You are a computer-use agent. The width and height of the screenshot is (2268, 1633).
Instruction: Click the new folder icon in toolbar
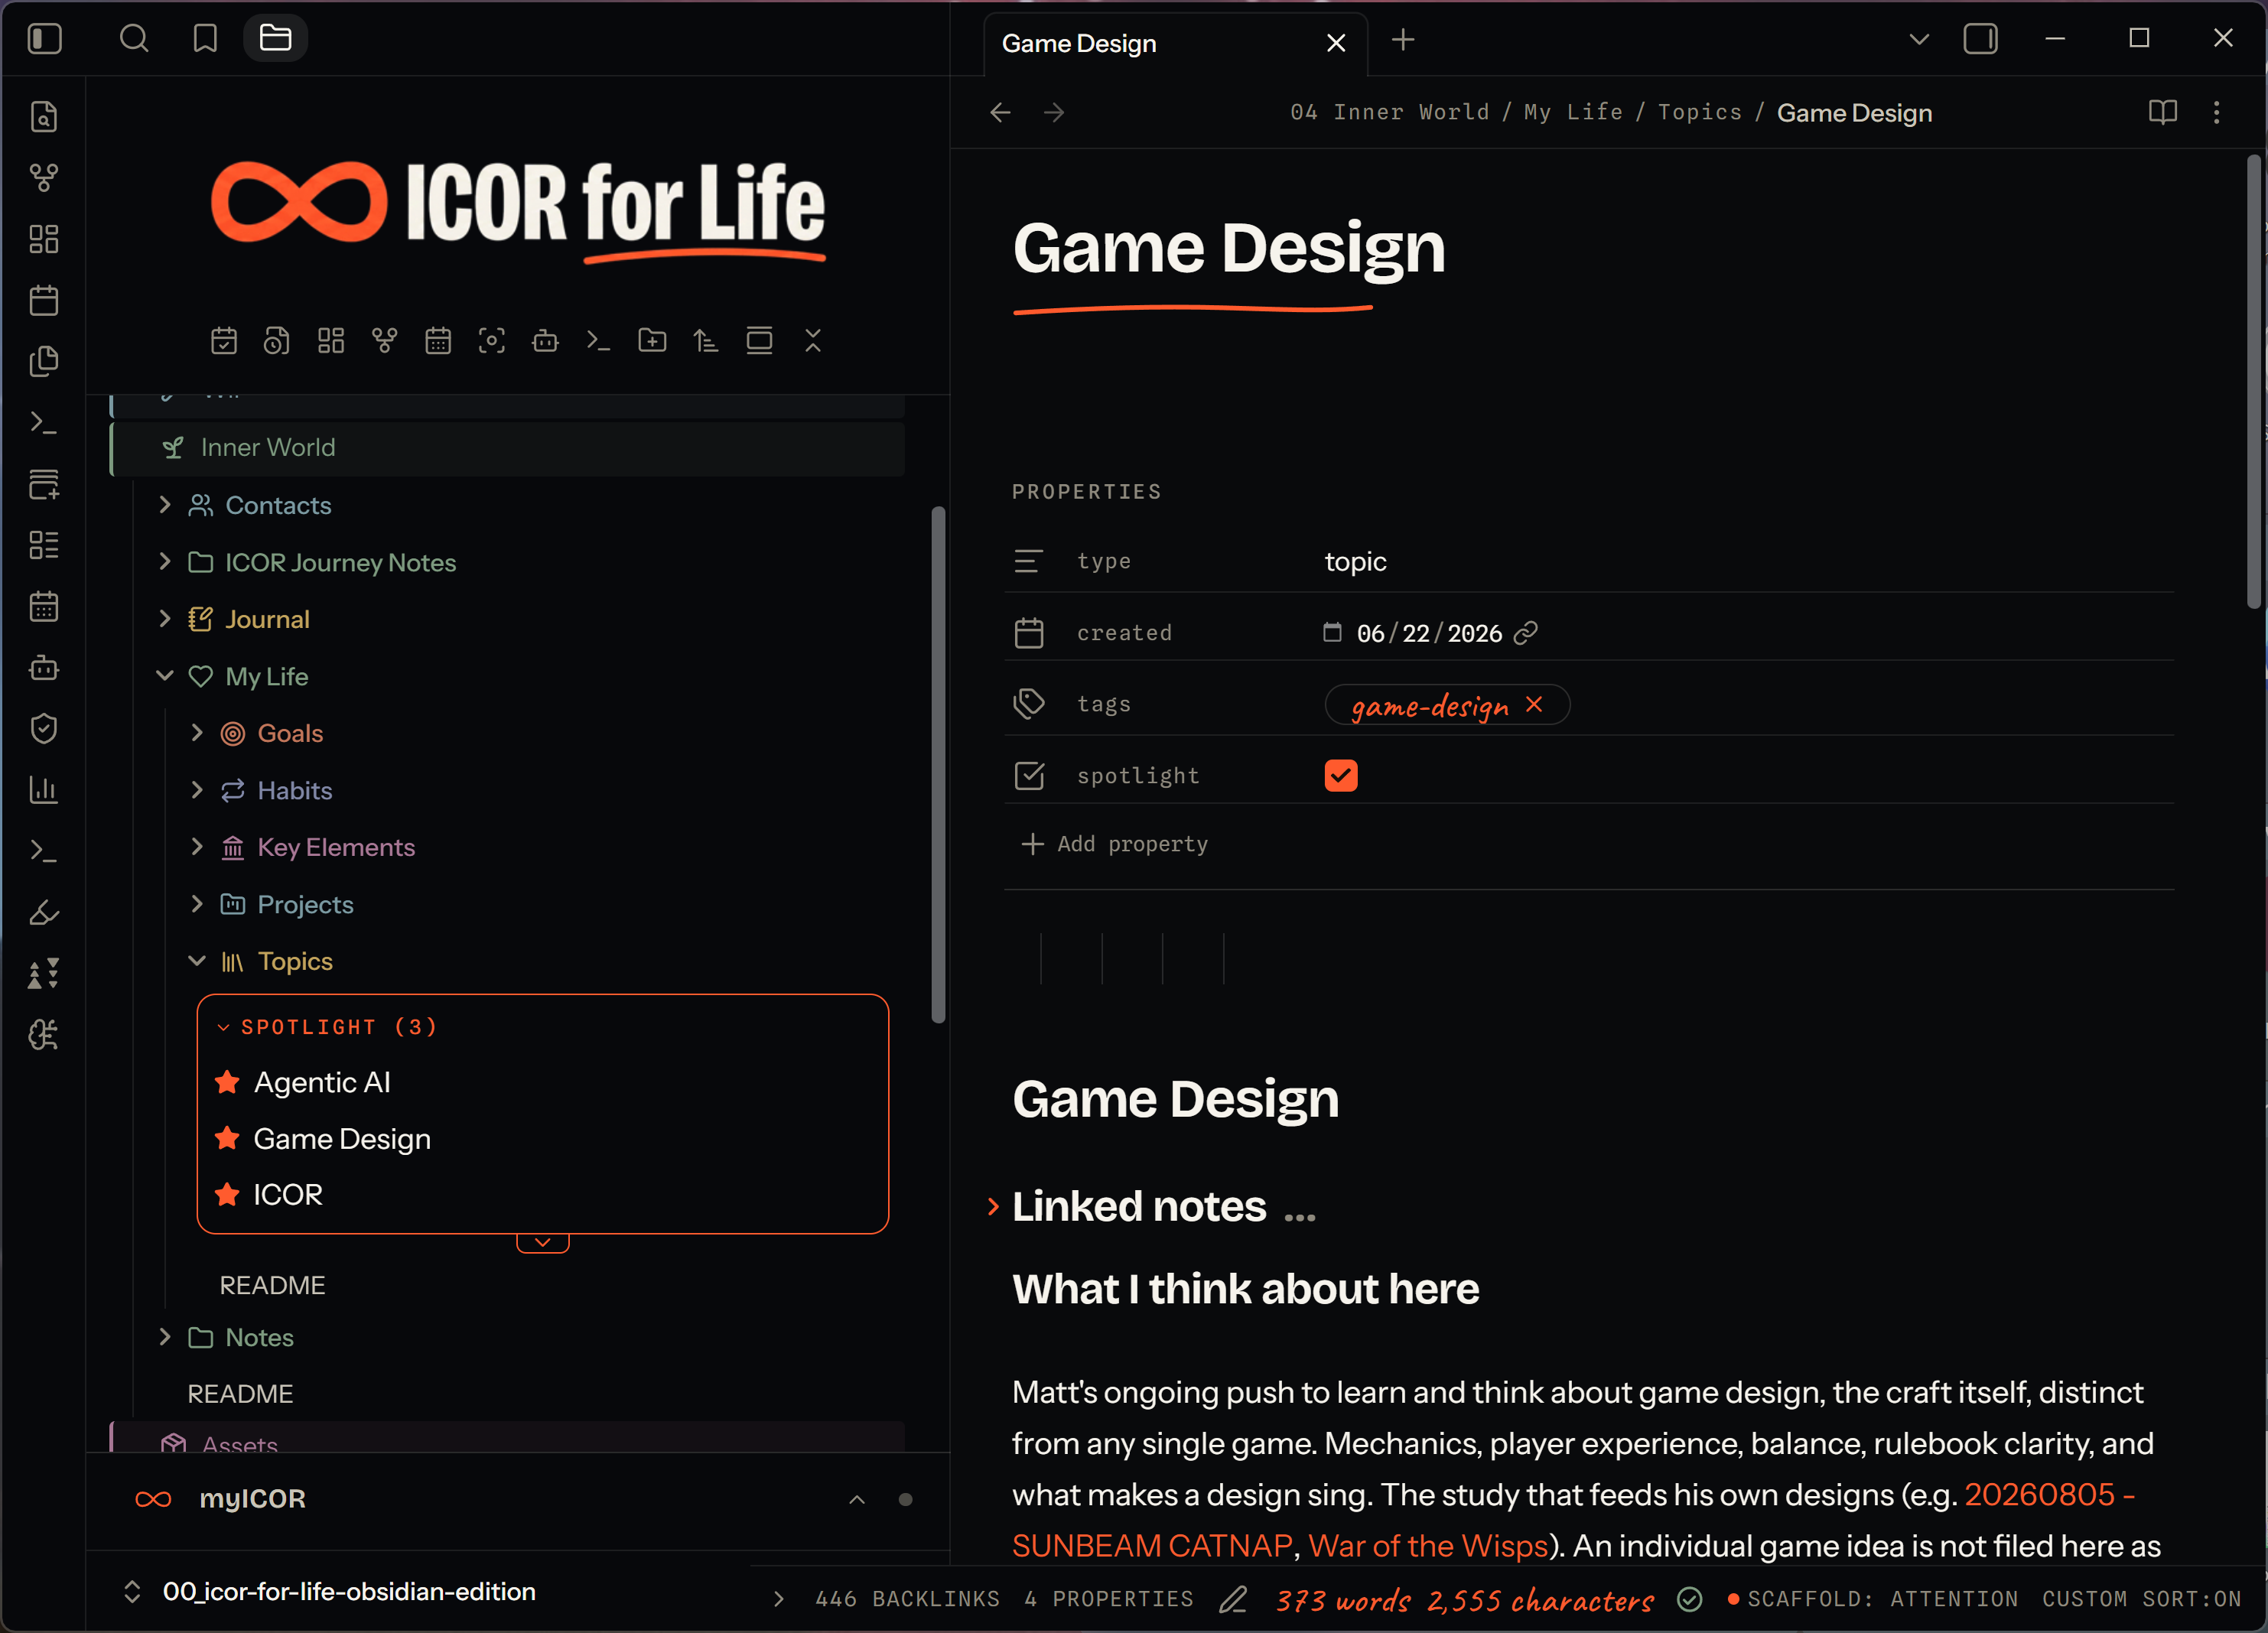tap(652, 341)
